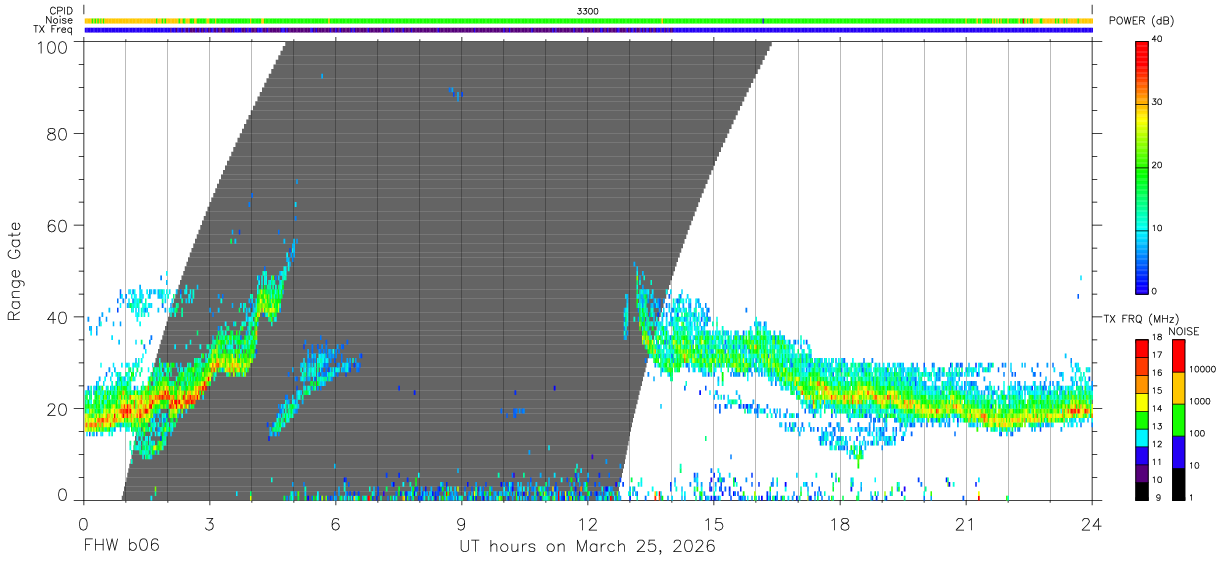Click the x-axis tick label '21'
This screenshot has height=567, width=1228.
966,525
